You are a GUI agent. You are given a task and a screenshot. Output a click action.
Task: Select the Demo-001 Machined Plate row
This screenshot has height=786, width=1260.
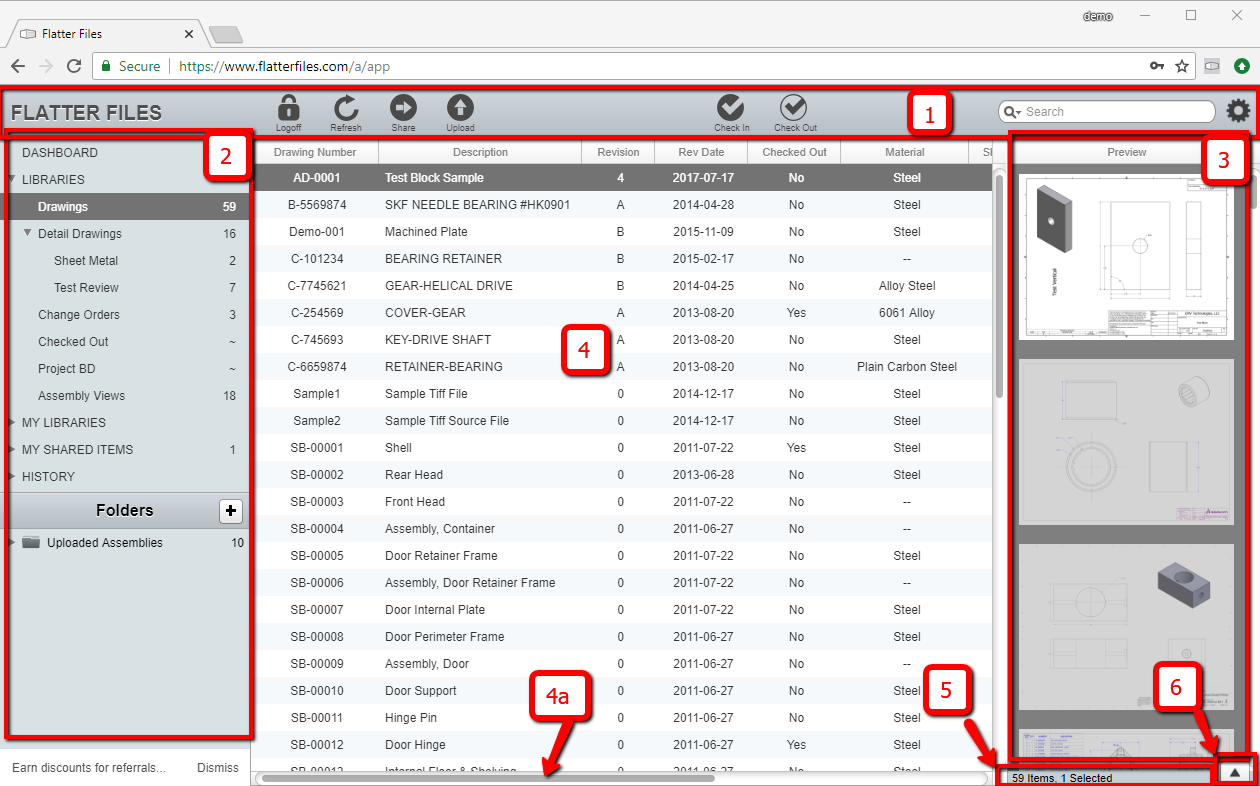[623, 232]
